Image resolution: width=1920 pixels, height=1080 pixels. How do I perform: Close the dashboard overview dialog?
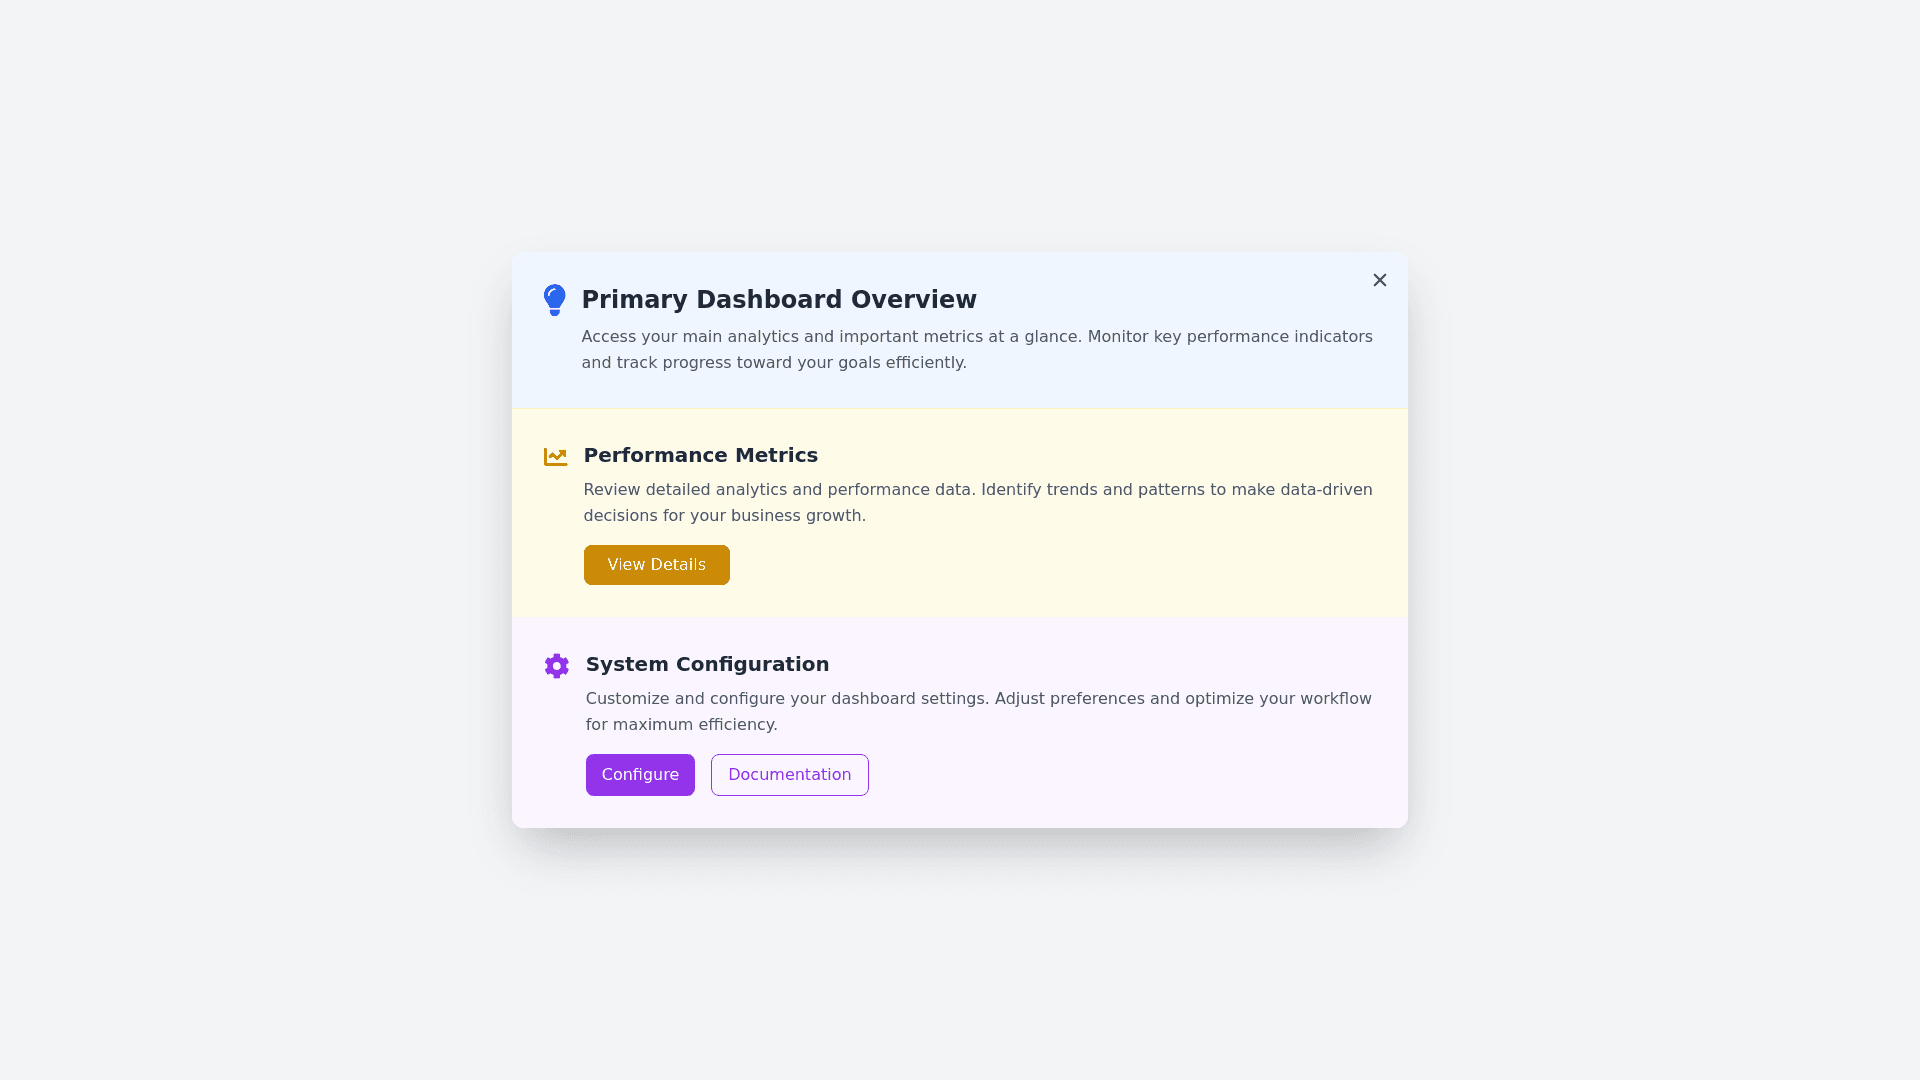point(1380,280)
